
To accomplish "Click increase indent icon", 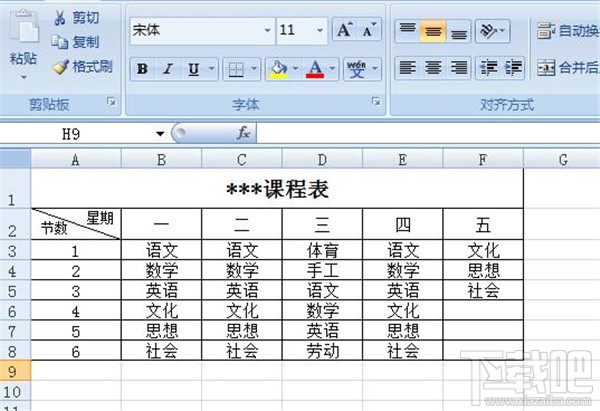I will [x=513, y=68].
